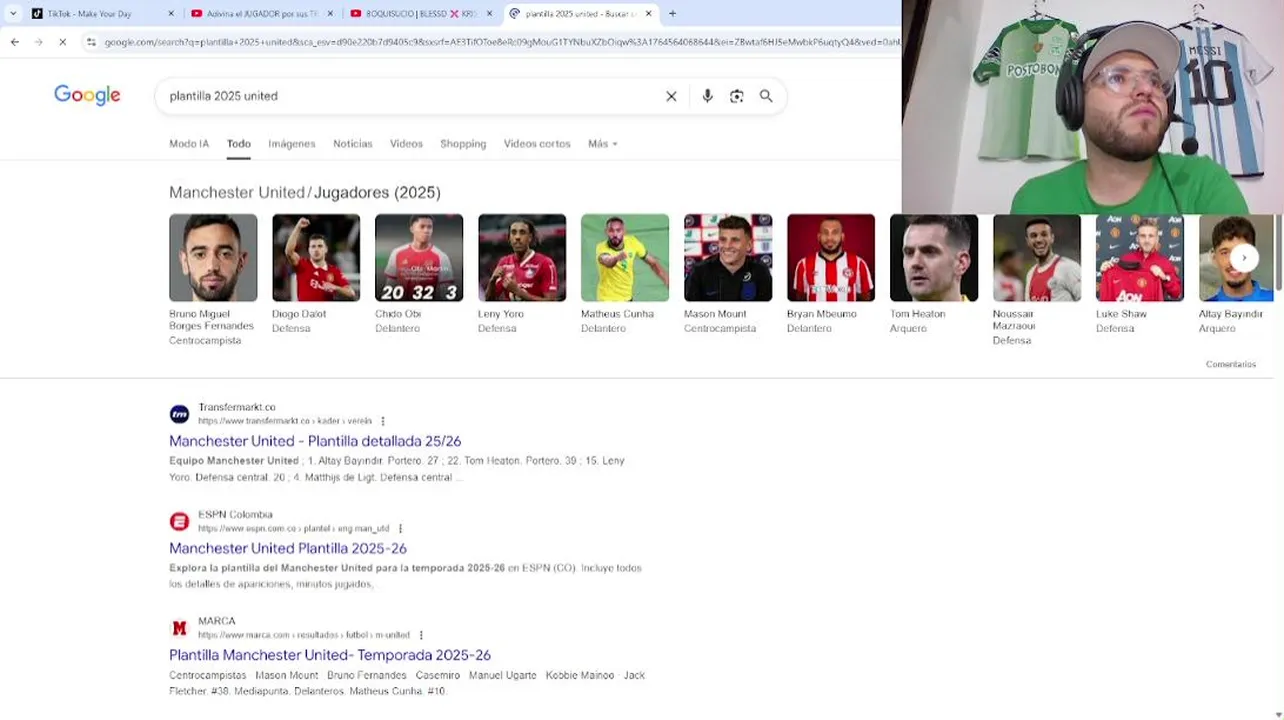View site information icon in address bar
The width and height of the screenshot is (1284, 720).
91,42
